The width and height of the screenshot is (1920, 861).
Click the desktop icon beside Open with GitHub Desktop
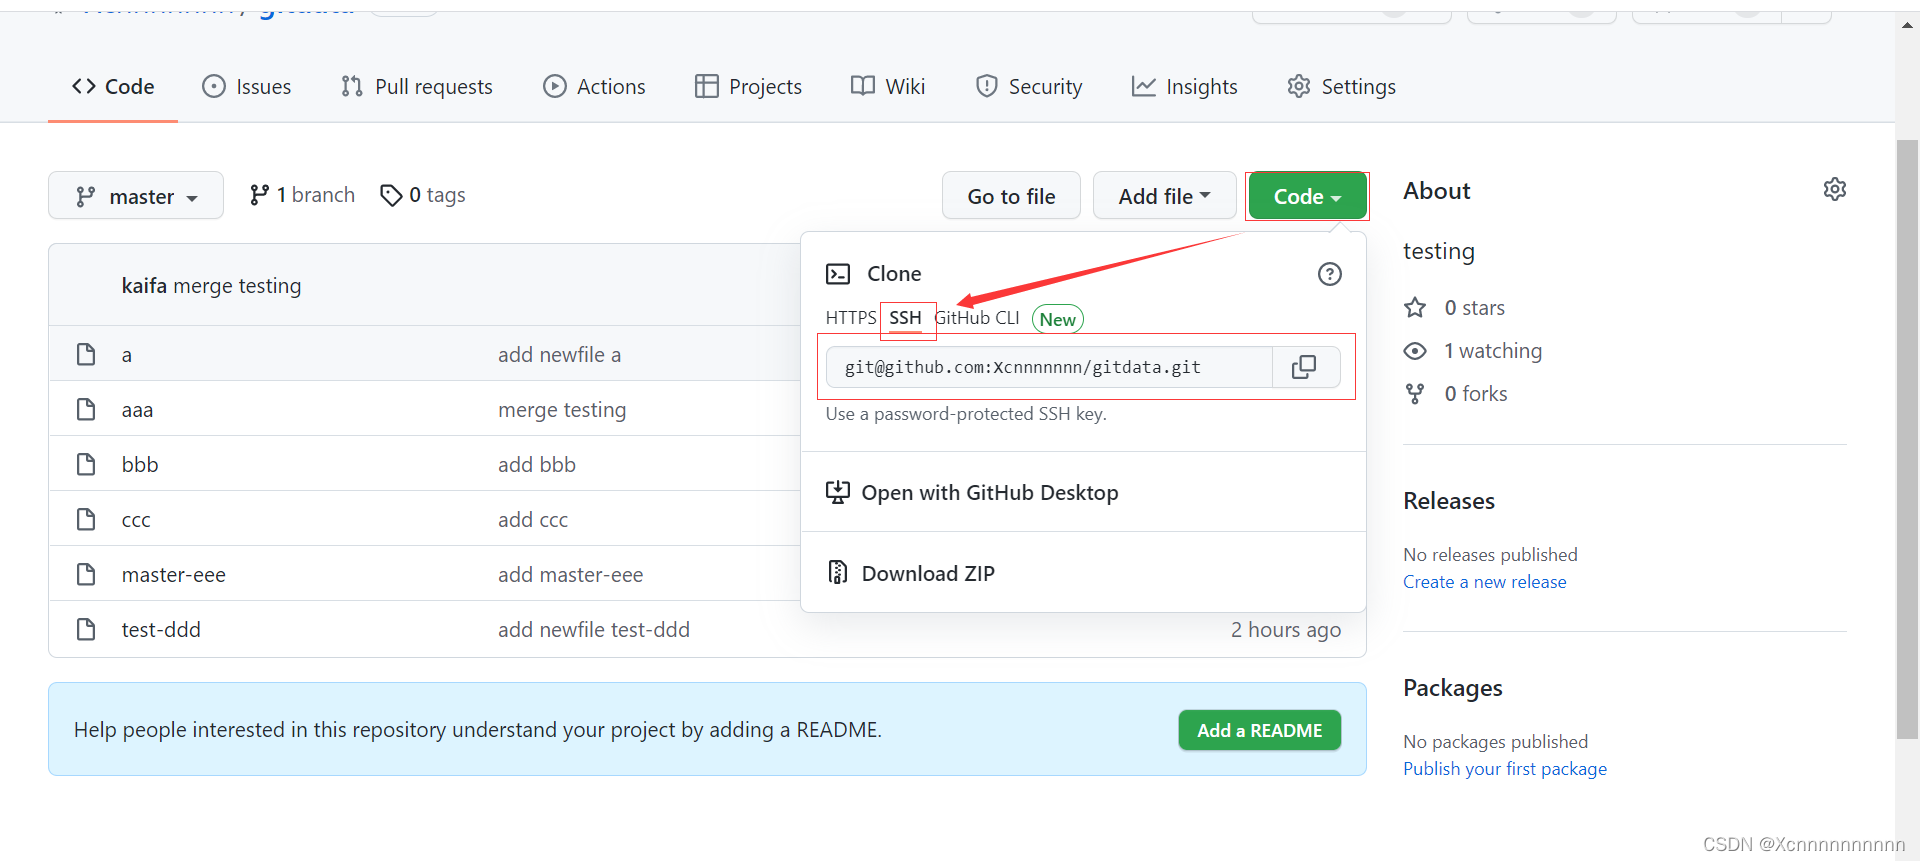coord(838,492)
